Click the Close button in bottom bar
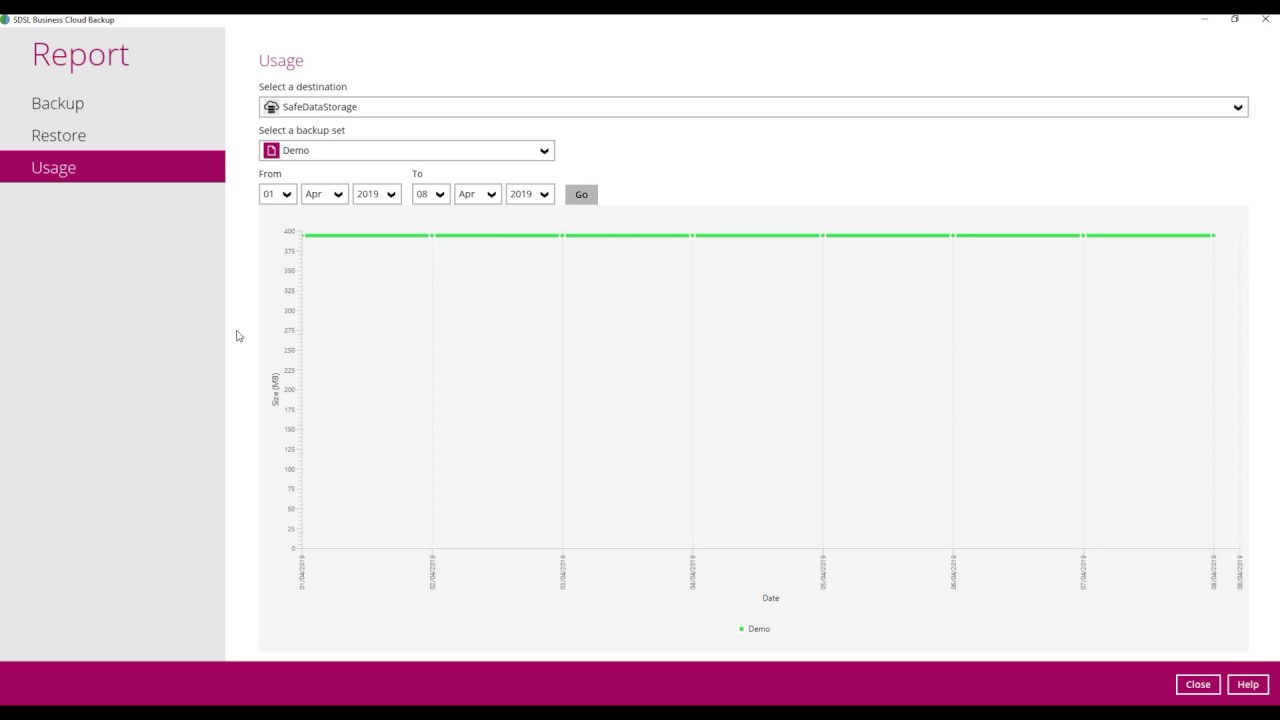Screen dimensions: 1280x720 1198,684
